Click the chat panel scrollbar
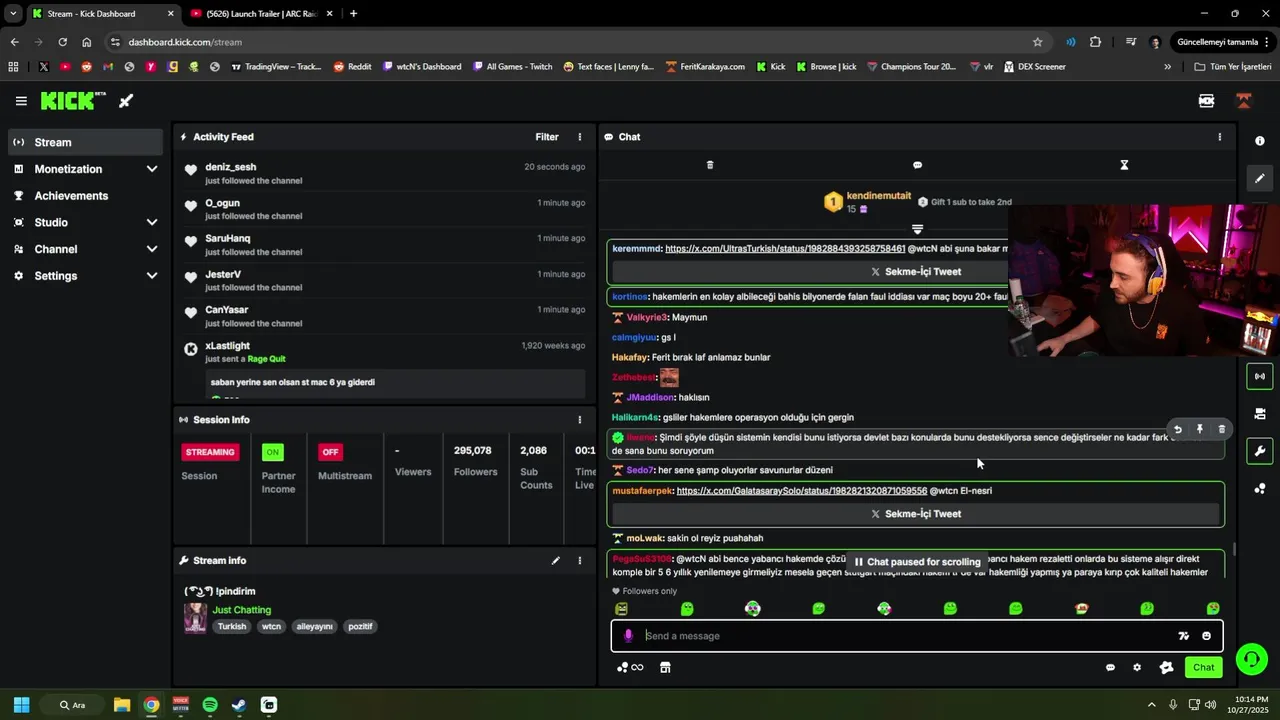This screenshot has width=1280, height=720. pyautogui.click(x=1233, y=549)
